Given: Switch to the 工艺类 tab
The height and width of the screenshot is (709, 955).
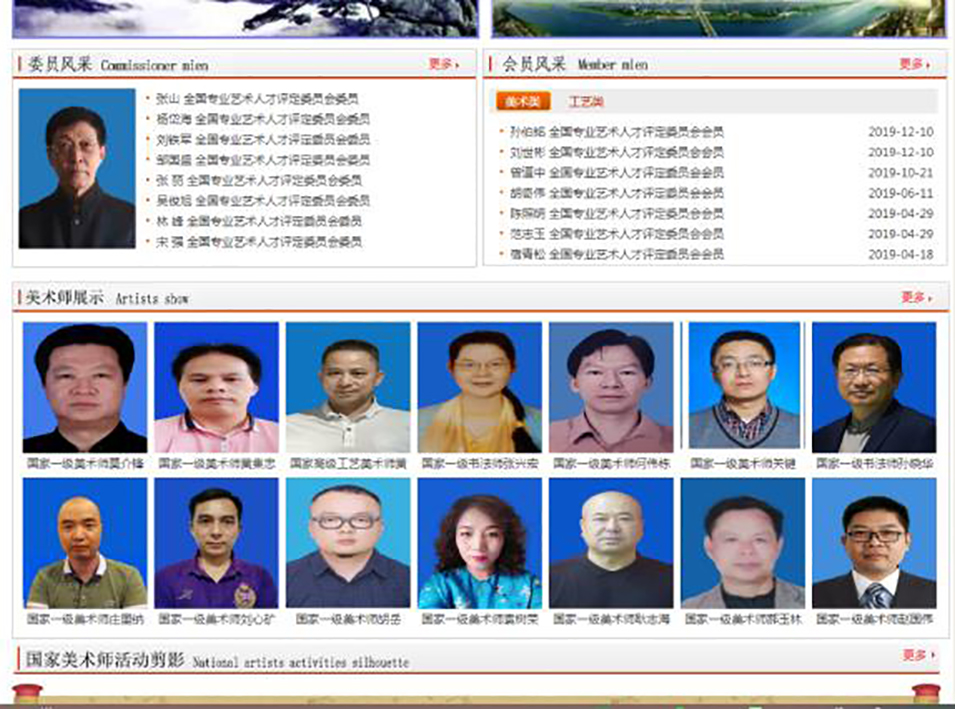Looking at the screenshot, I should 585,102.
